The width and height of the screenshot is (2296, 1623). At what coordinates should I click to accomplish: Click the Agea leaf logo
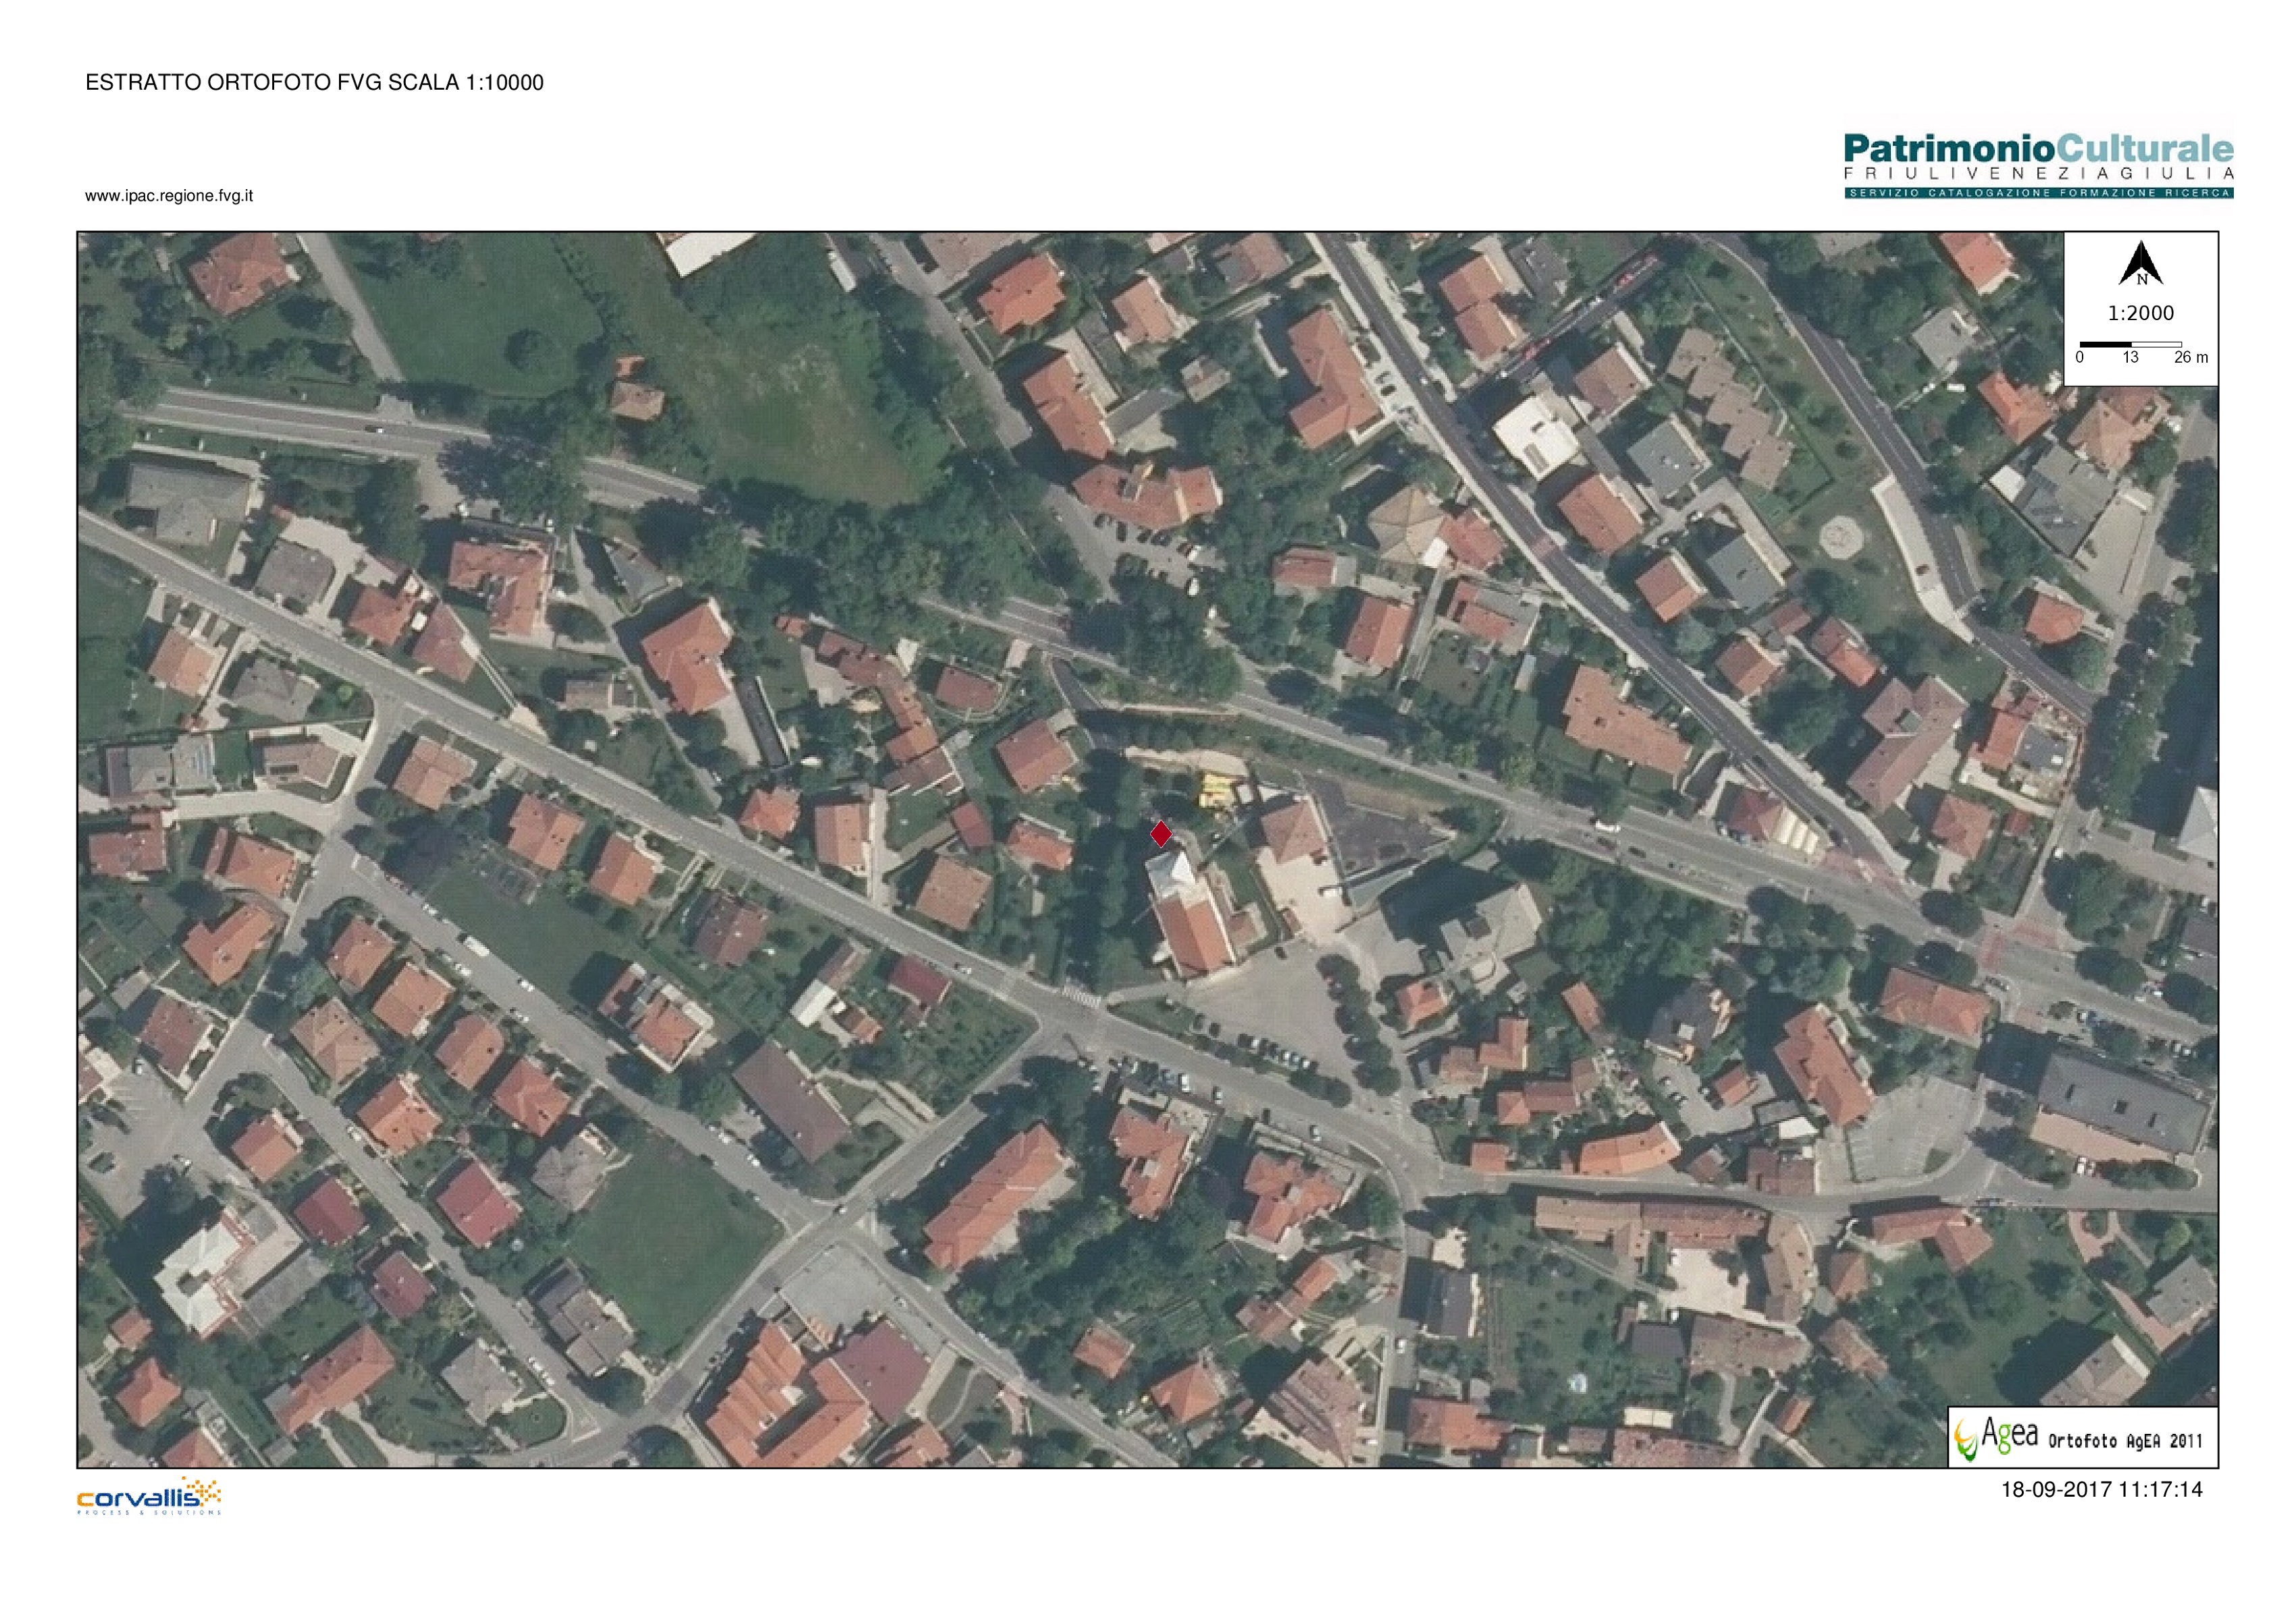coord(1966,1439)
